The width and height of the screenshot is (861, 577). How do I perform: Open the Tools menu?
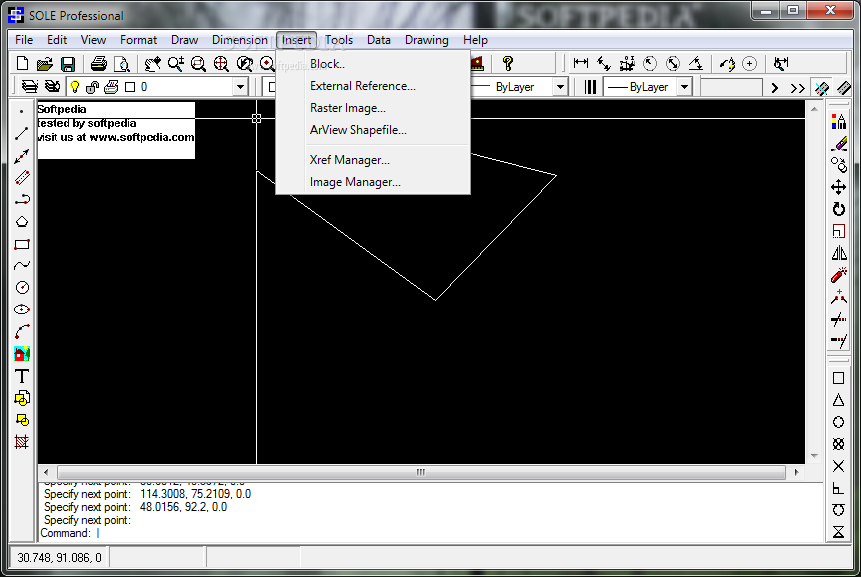click(339, 40)
